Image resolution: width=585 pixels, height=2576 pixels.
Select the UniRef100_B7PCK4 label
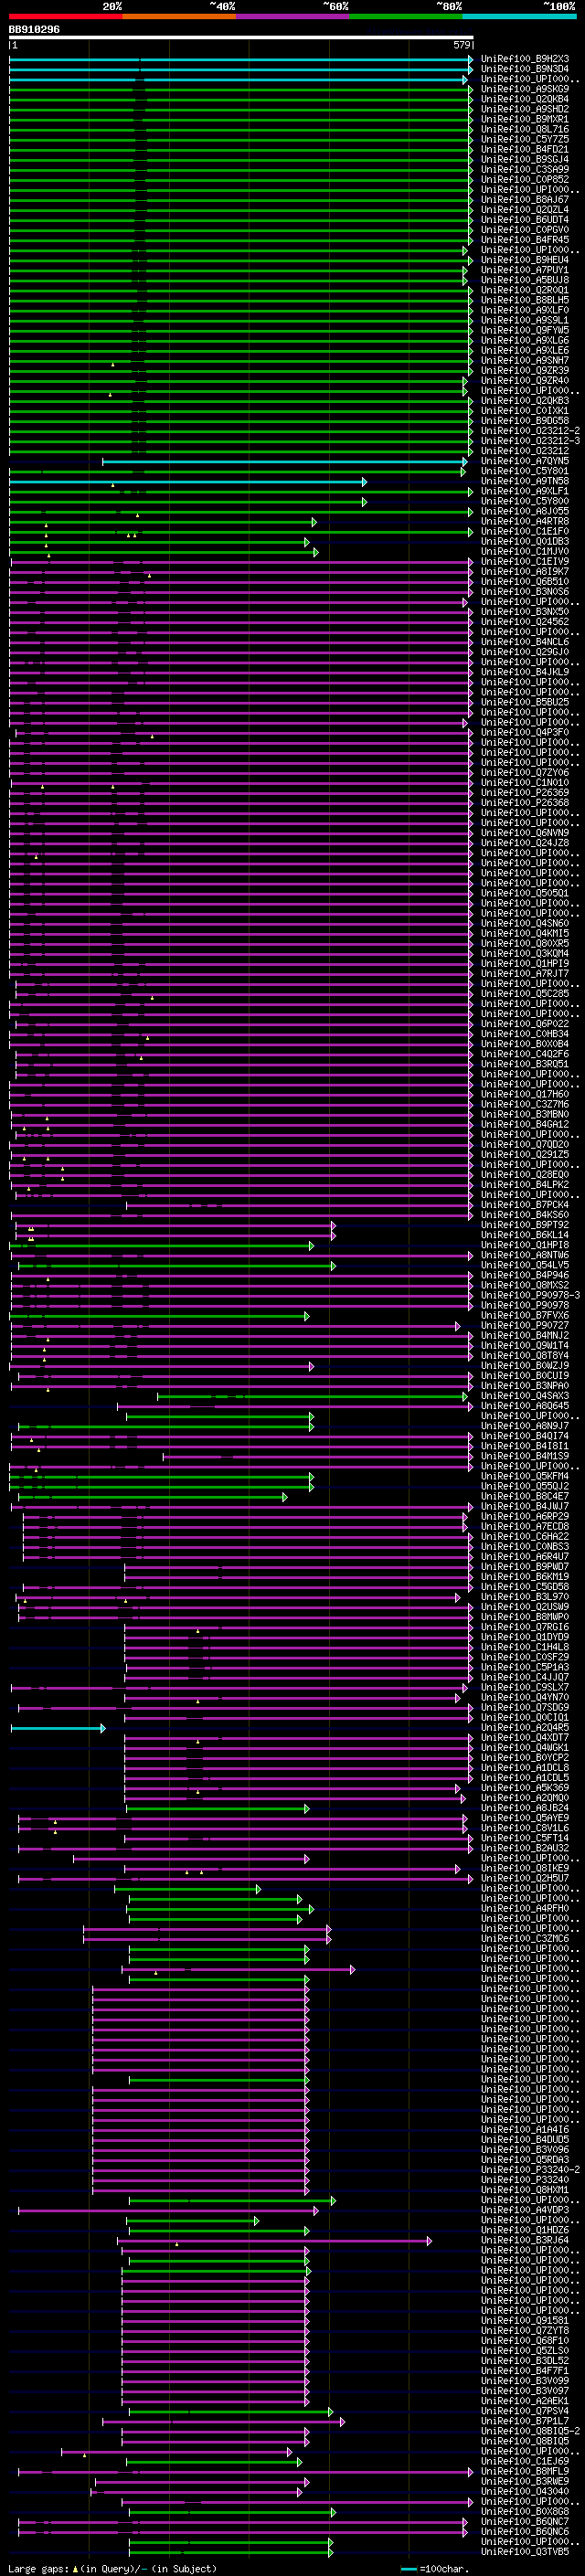click(525, 1205)
